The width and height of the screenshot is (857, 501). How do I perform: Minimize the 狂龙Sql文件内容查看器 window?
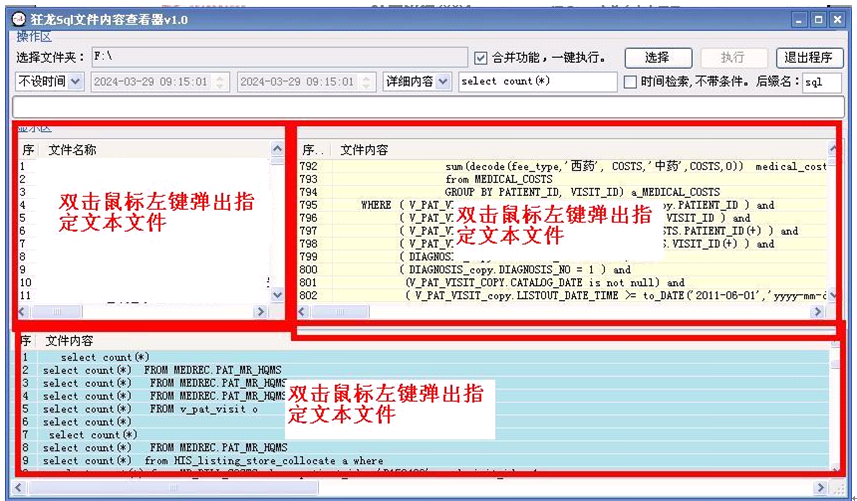[x=799, y=20]
